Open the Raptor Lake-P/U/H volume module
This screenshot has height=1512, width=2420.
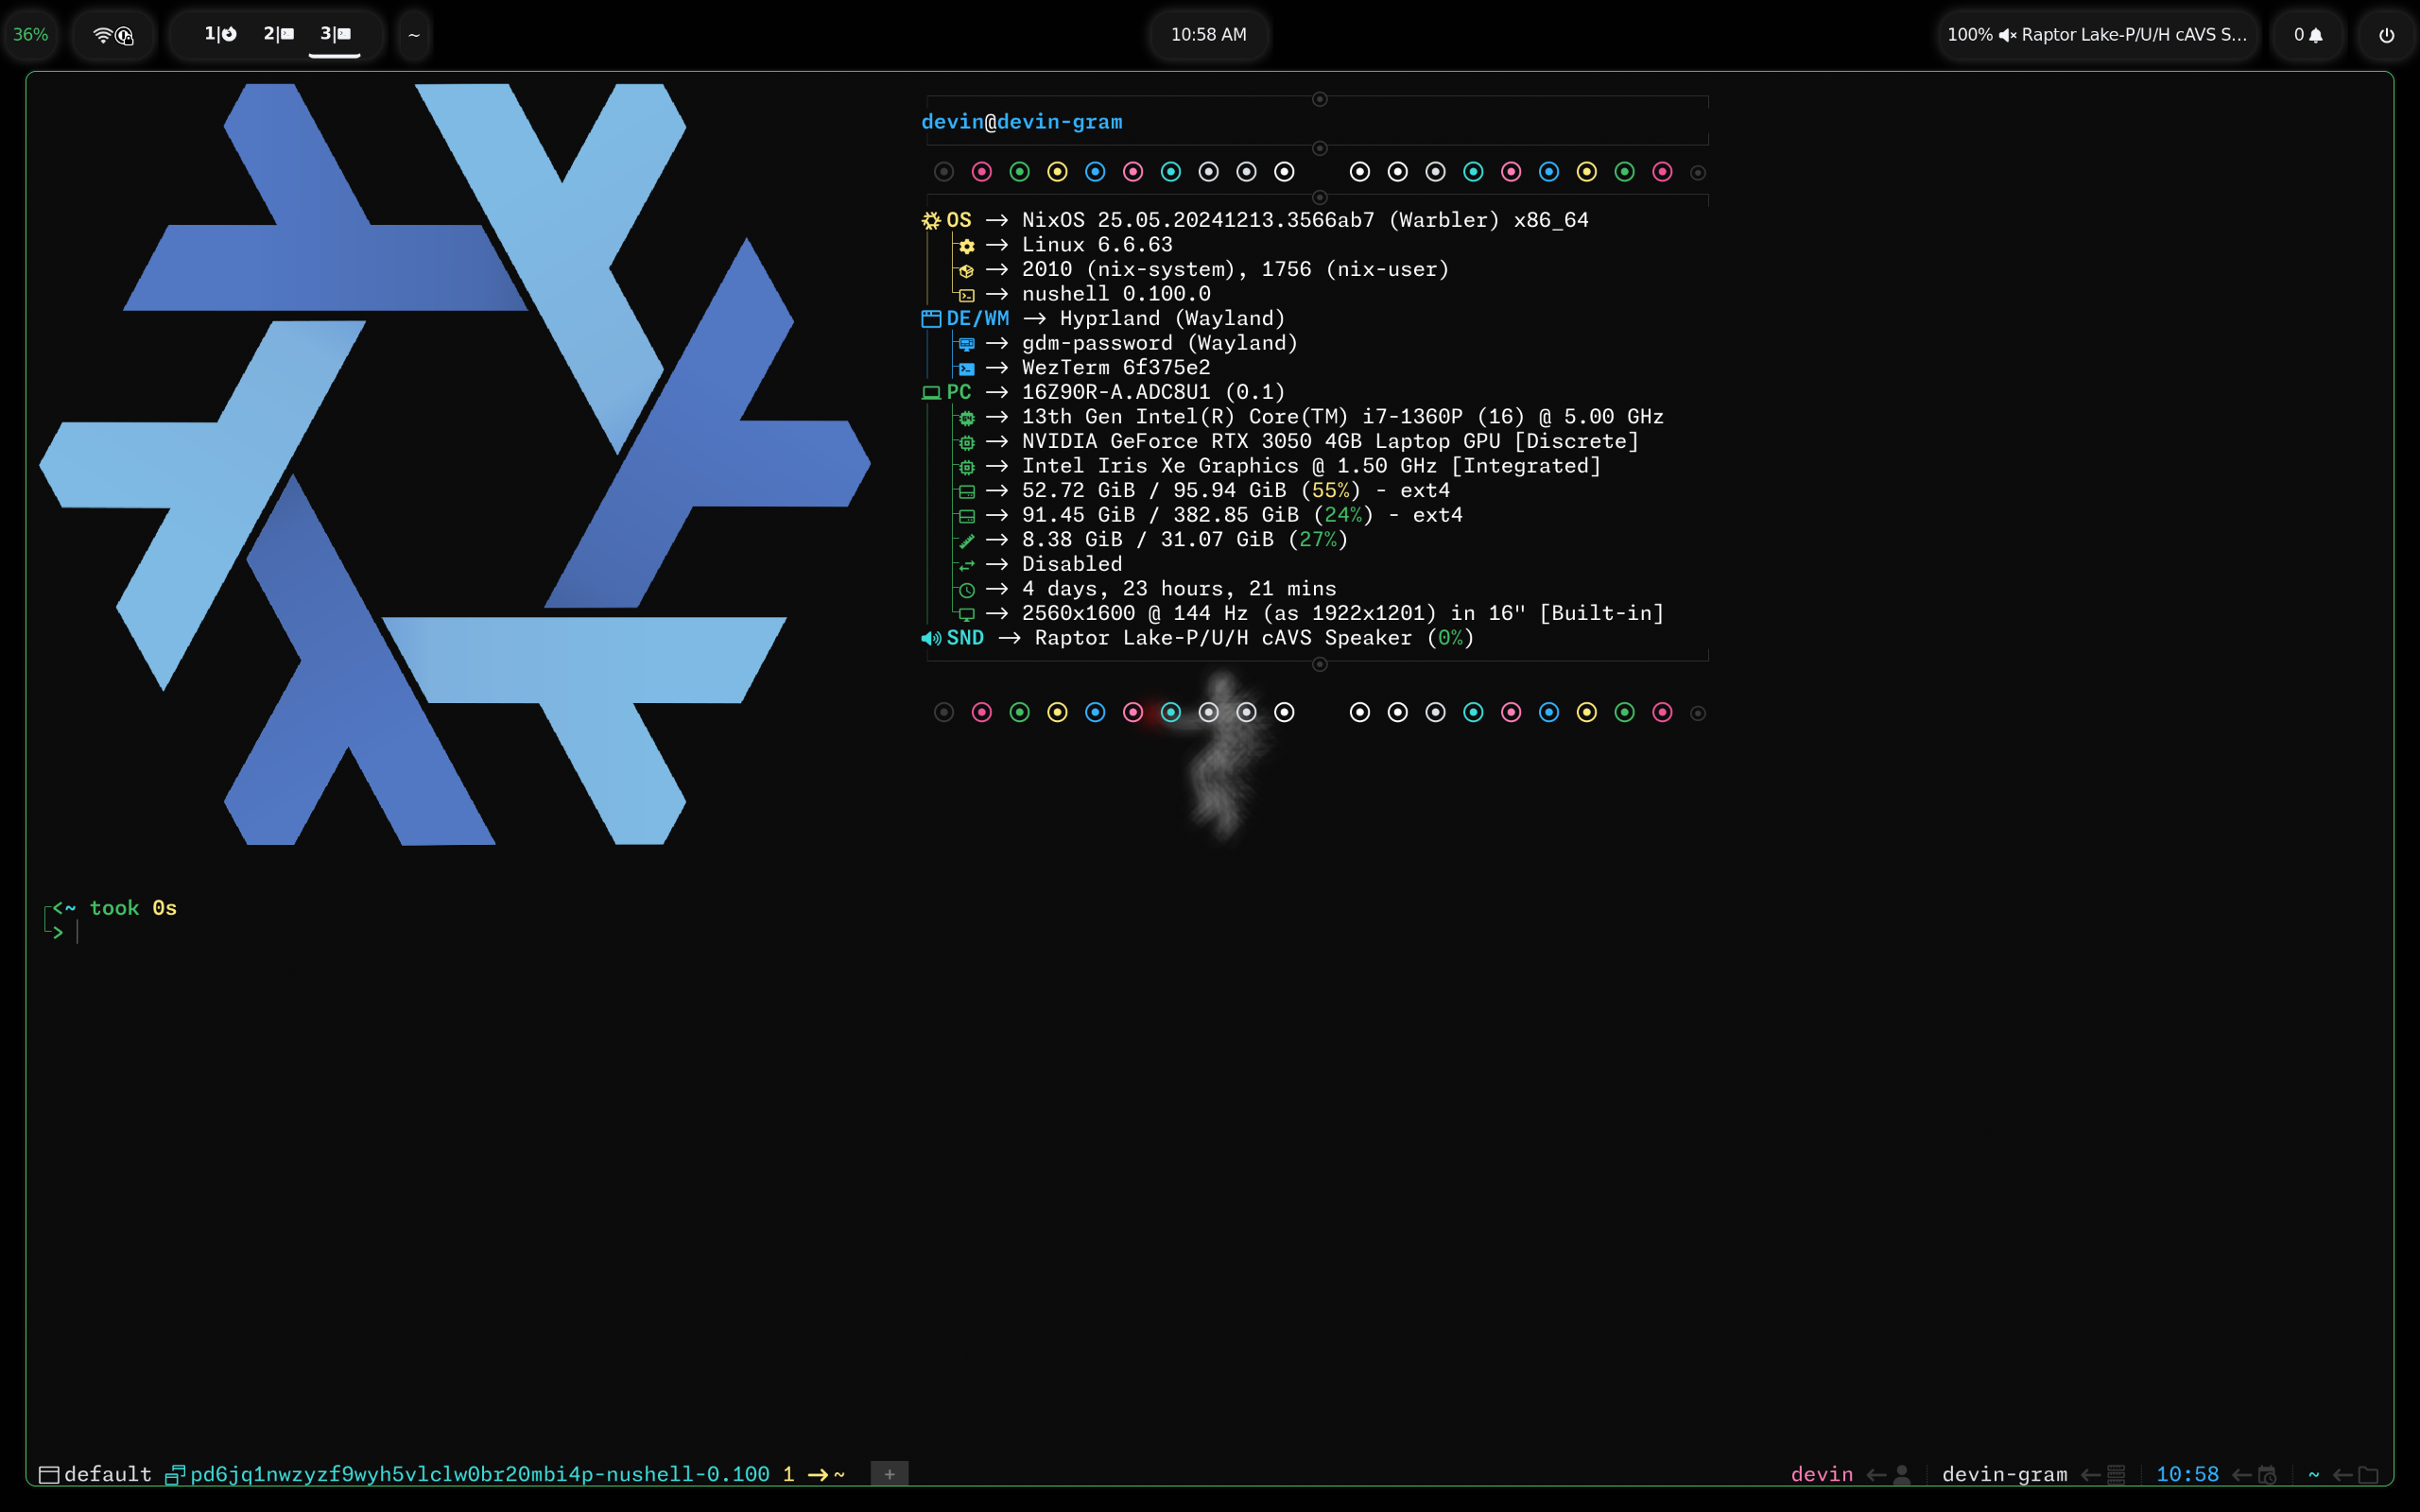click(2096, 35)
